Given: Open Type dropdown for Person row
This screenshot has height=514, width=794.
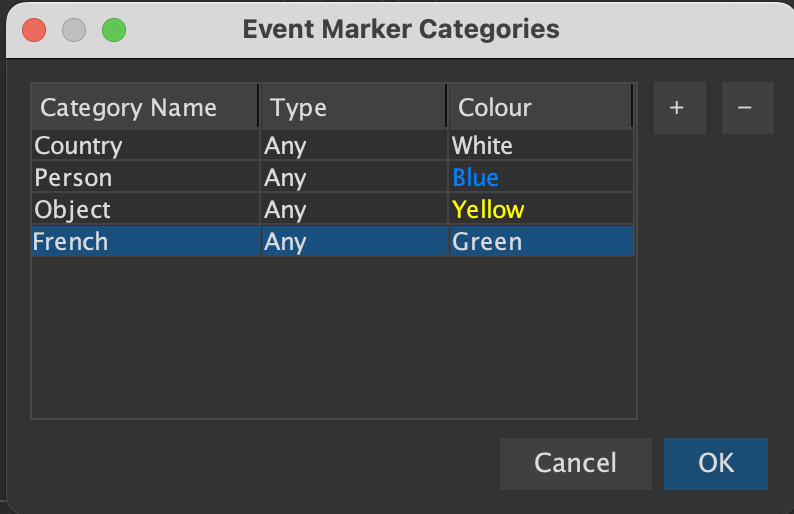Looking at the screenshot, I should (x=354, y=178).
